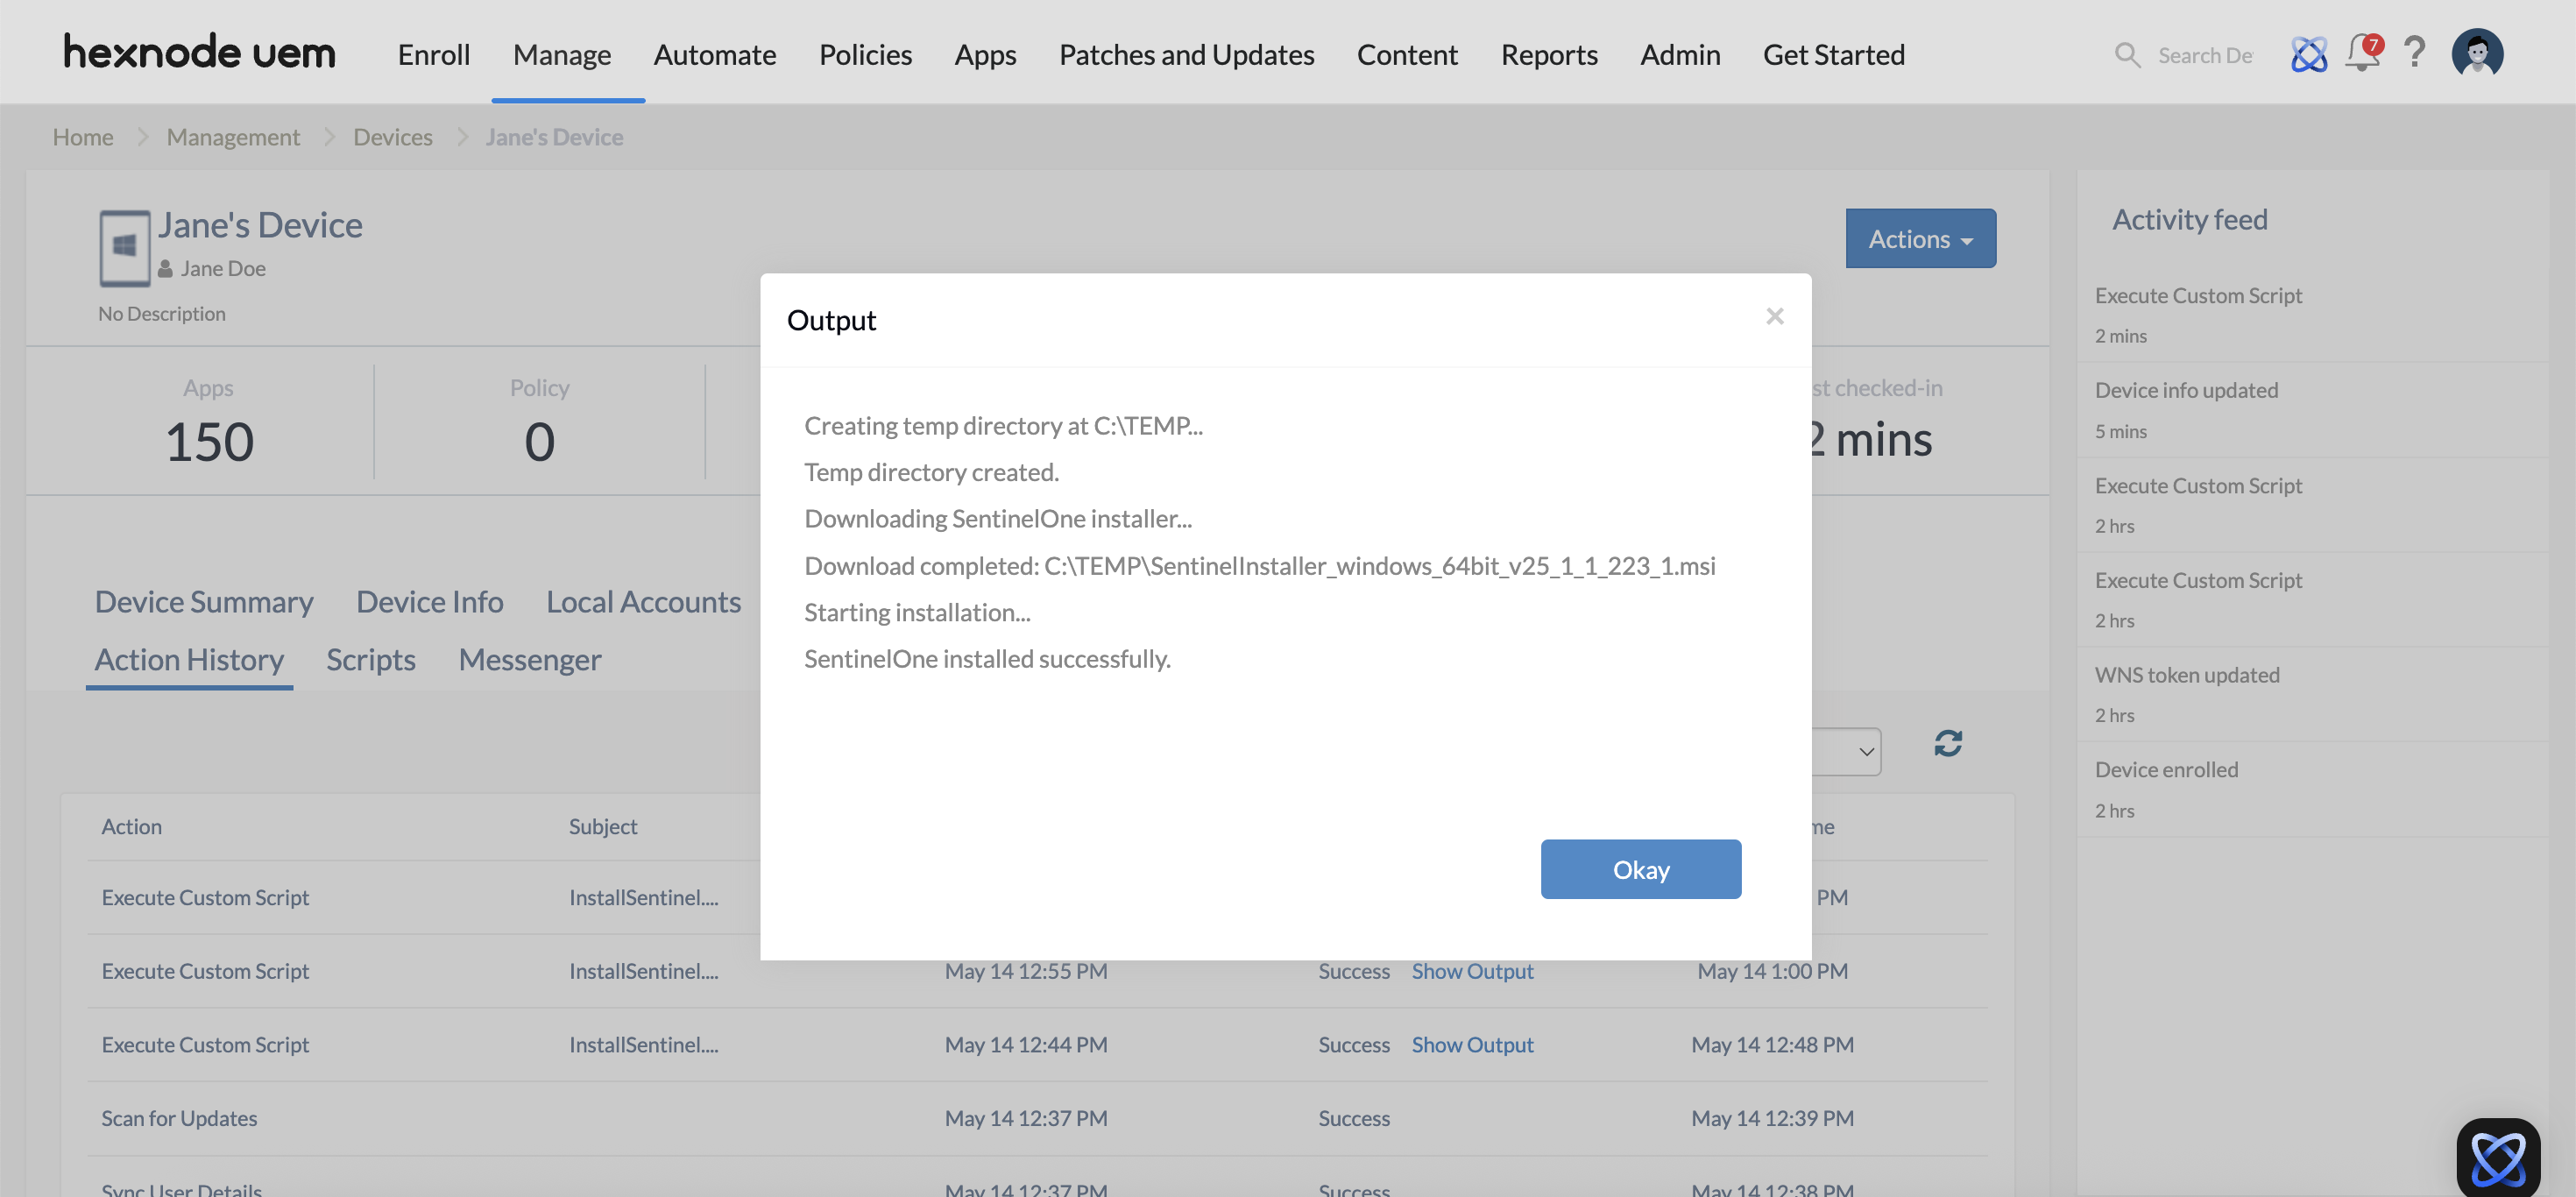2576x1197 pixels.
Task: Open the Automate menu
Action: pos(714,54)
